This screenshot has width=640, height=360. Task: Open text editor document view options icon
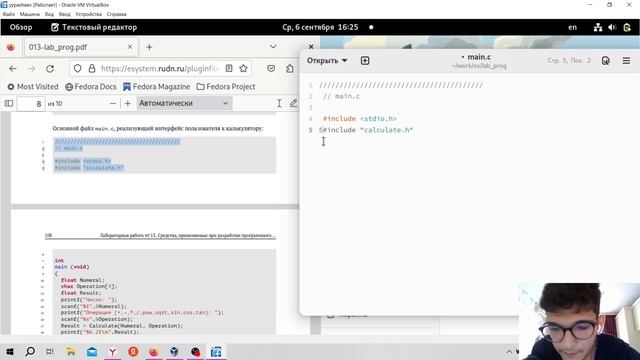(x=606, y=60)
